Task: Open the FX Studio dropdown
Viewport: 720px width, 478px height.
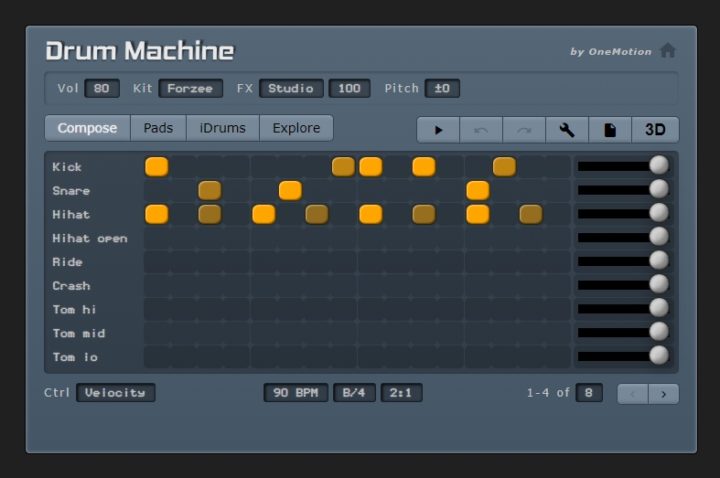Action: pos(291,88)
